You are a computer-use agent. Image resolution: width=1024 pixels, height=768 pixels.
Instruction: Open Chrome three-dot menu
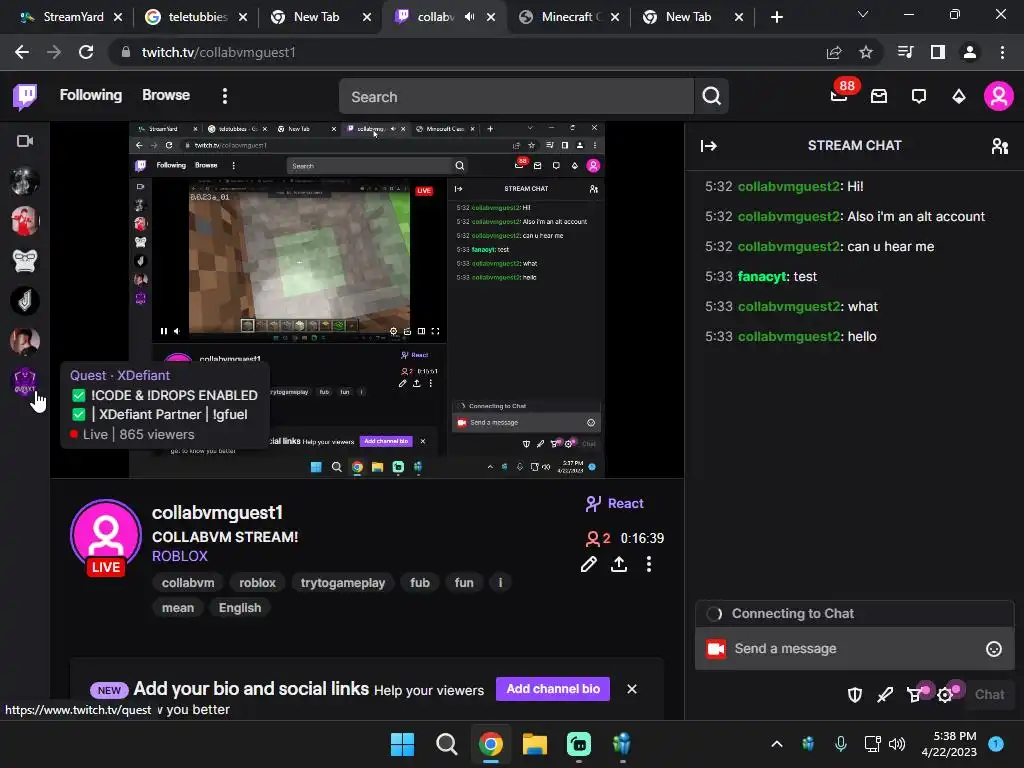point(1002,52)
